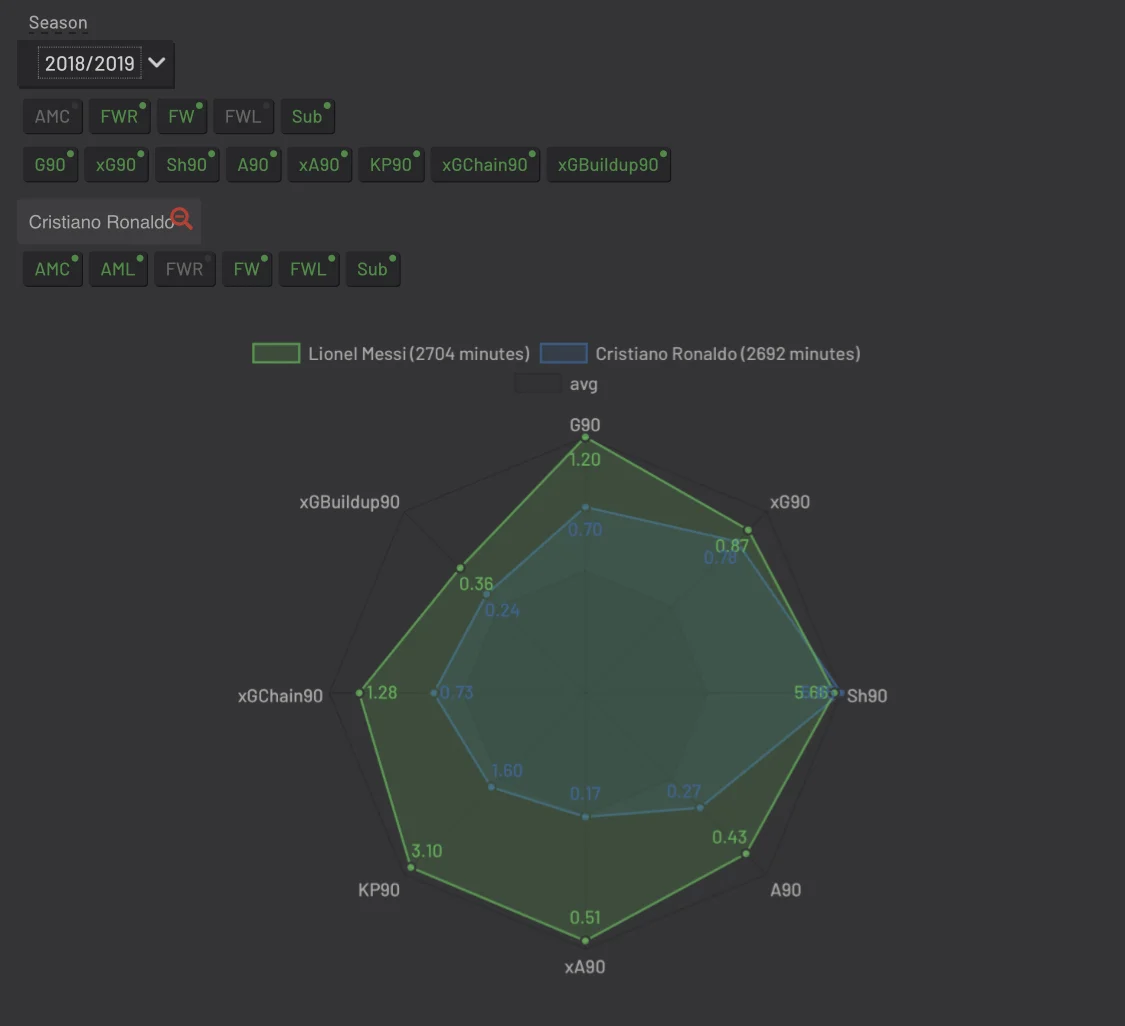Image resolution: width=1125 pixels, height=1026 pixels.
Task: Toggle Messi's FWR position filter
Action: [119, 116]
